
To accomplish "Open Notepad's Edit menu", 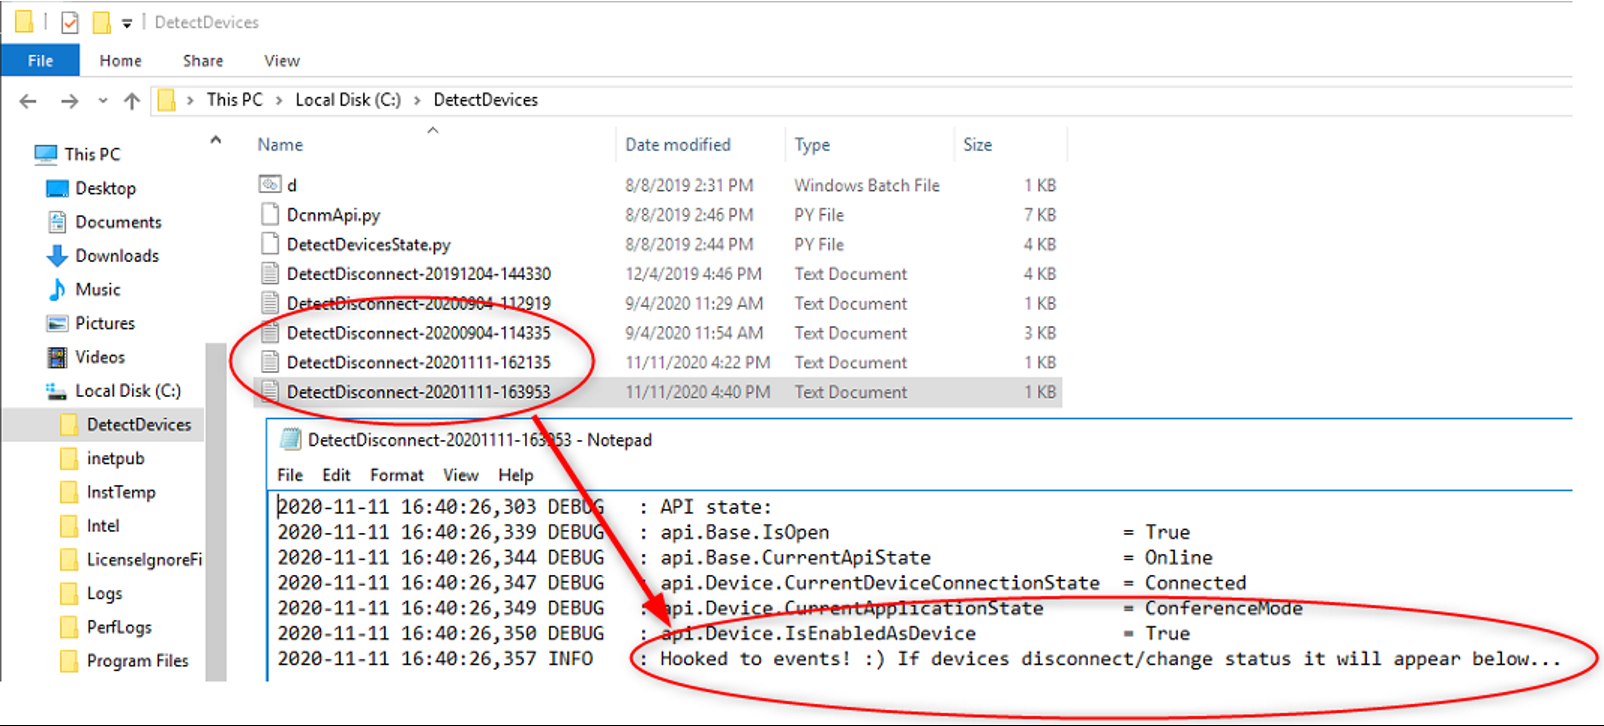I will 336,475.
